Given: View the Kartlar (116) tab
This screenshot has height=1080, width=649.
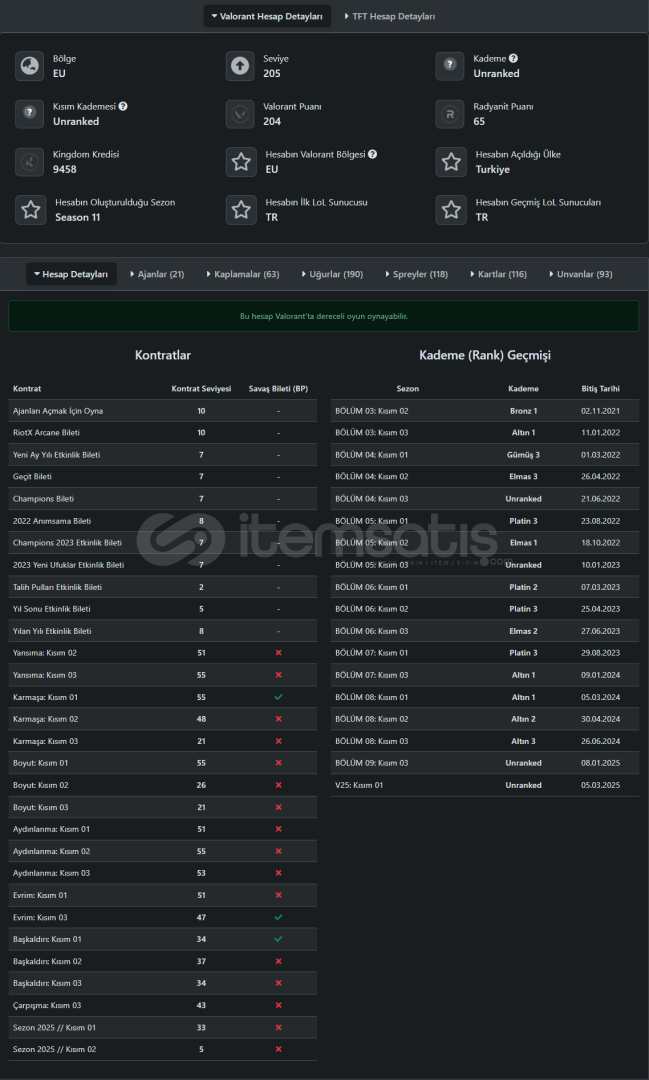Looking at the screenshot, I should [x=499, y=274].
